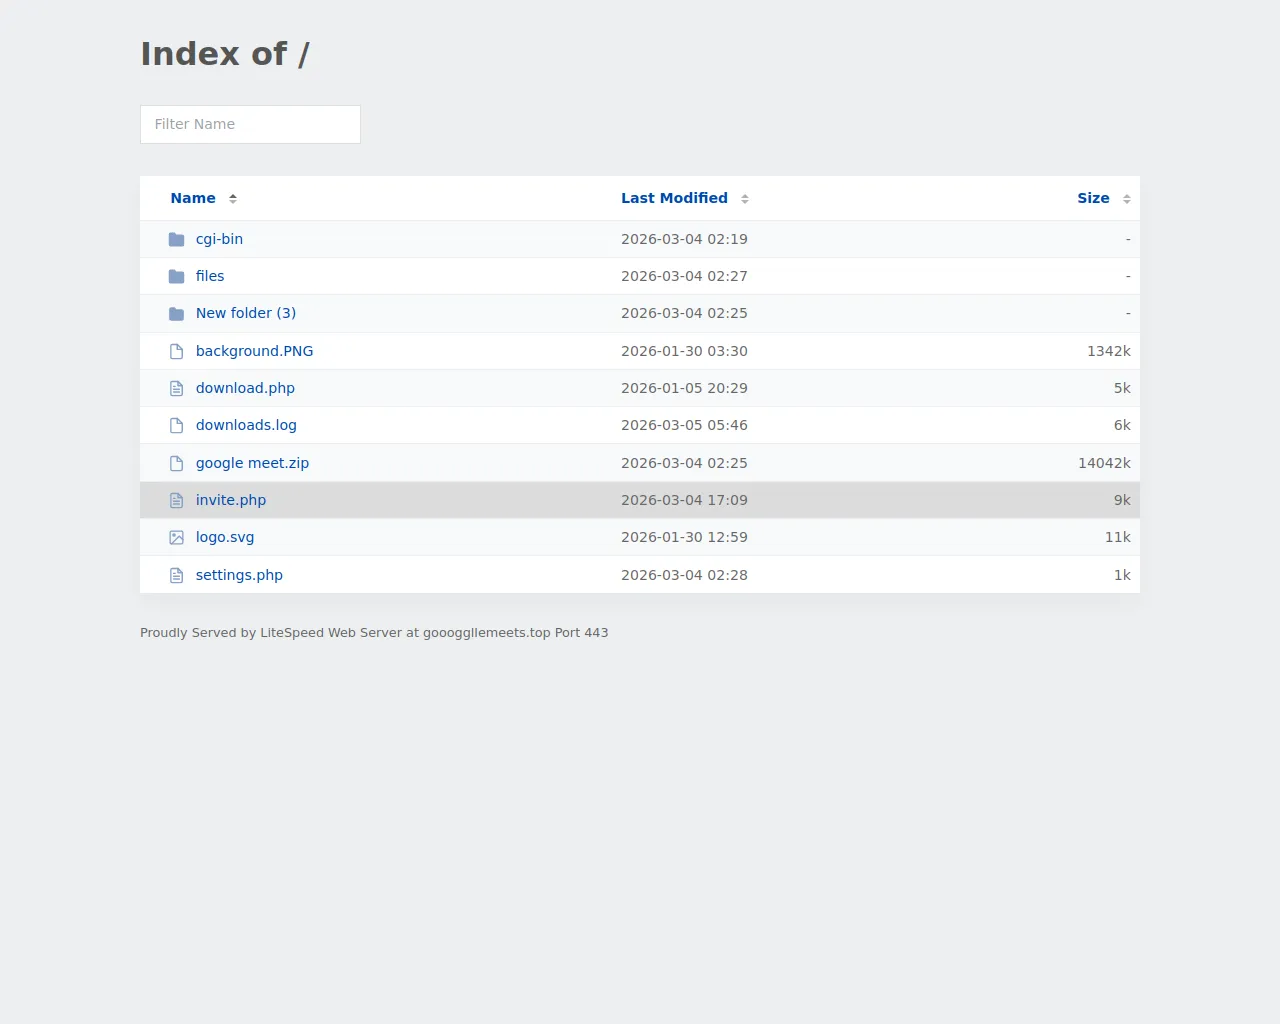Click the file icon beside google meet.zip
The image size is (1280, 1024).
(177, 464)
